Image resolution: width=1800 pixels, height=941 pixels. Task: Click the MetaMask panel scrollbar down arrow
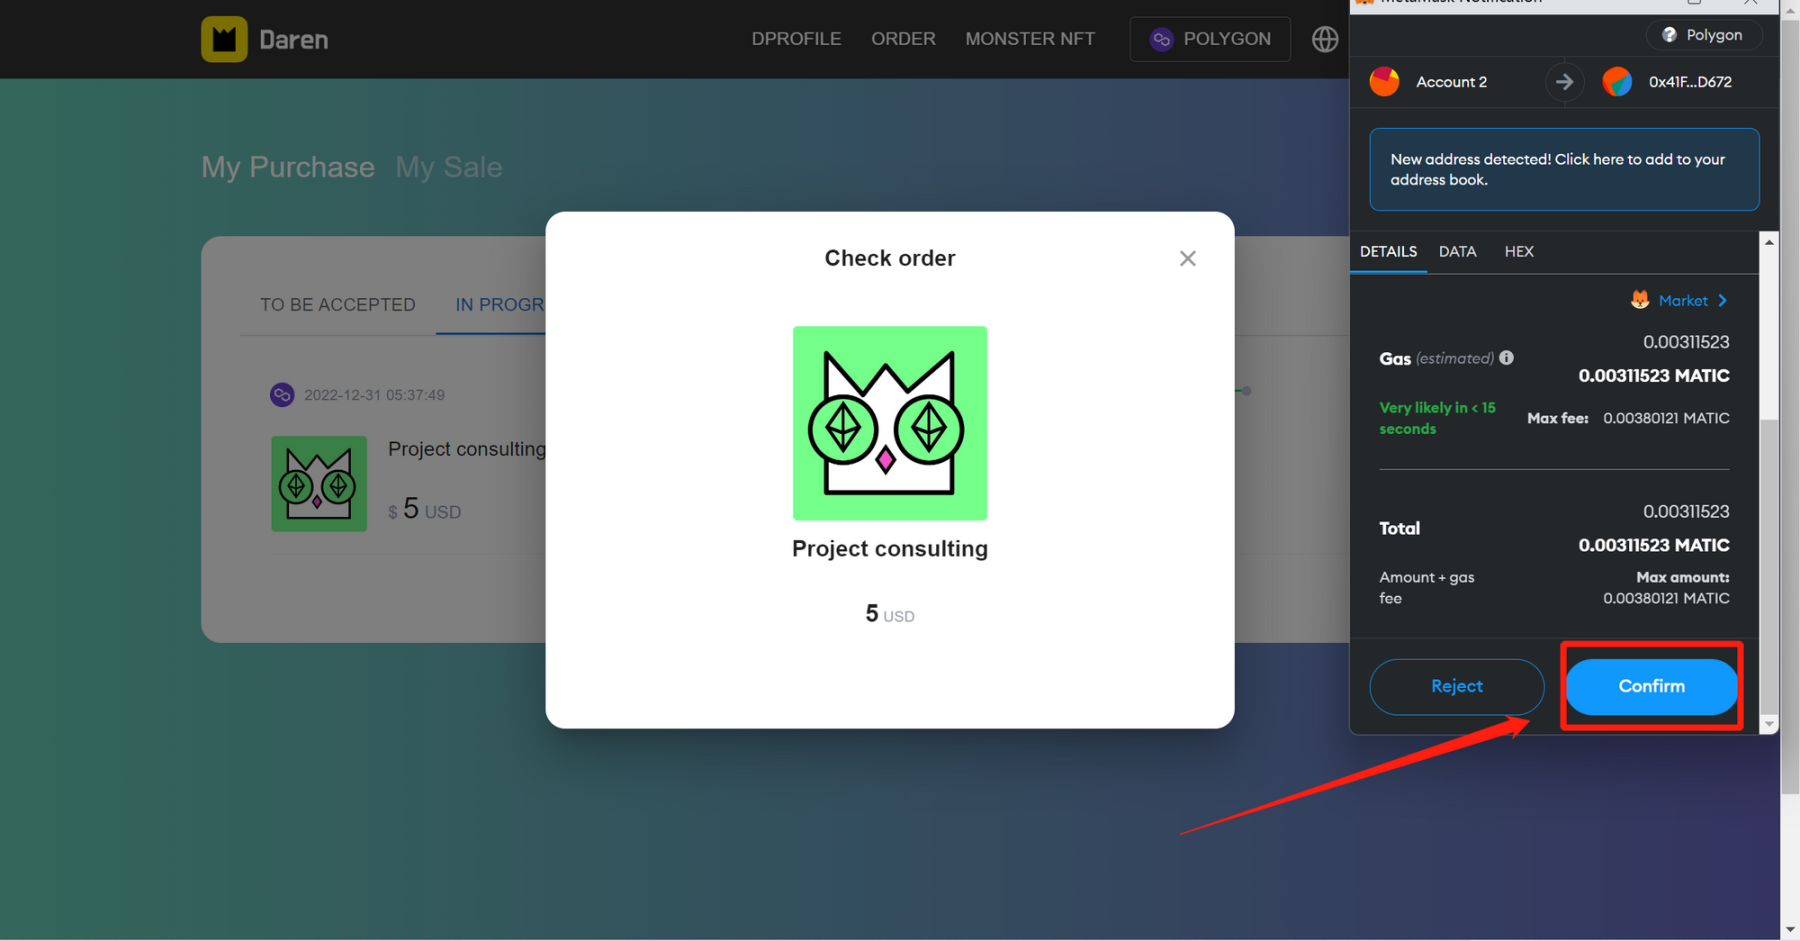tap(1769, 724)
